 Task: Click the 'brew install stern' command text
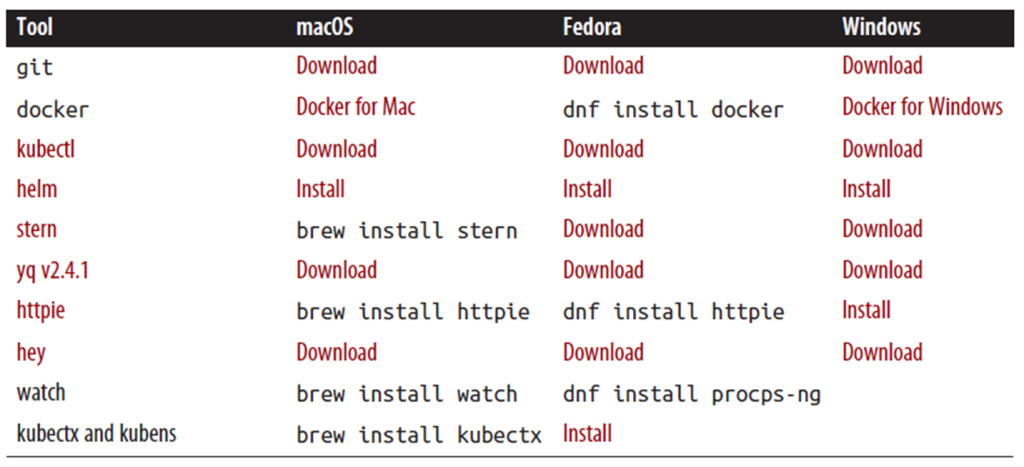(406, 231)
